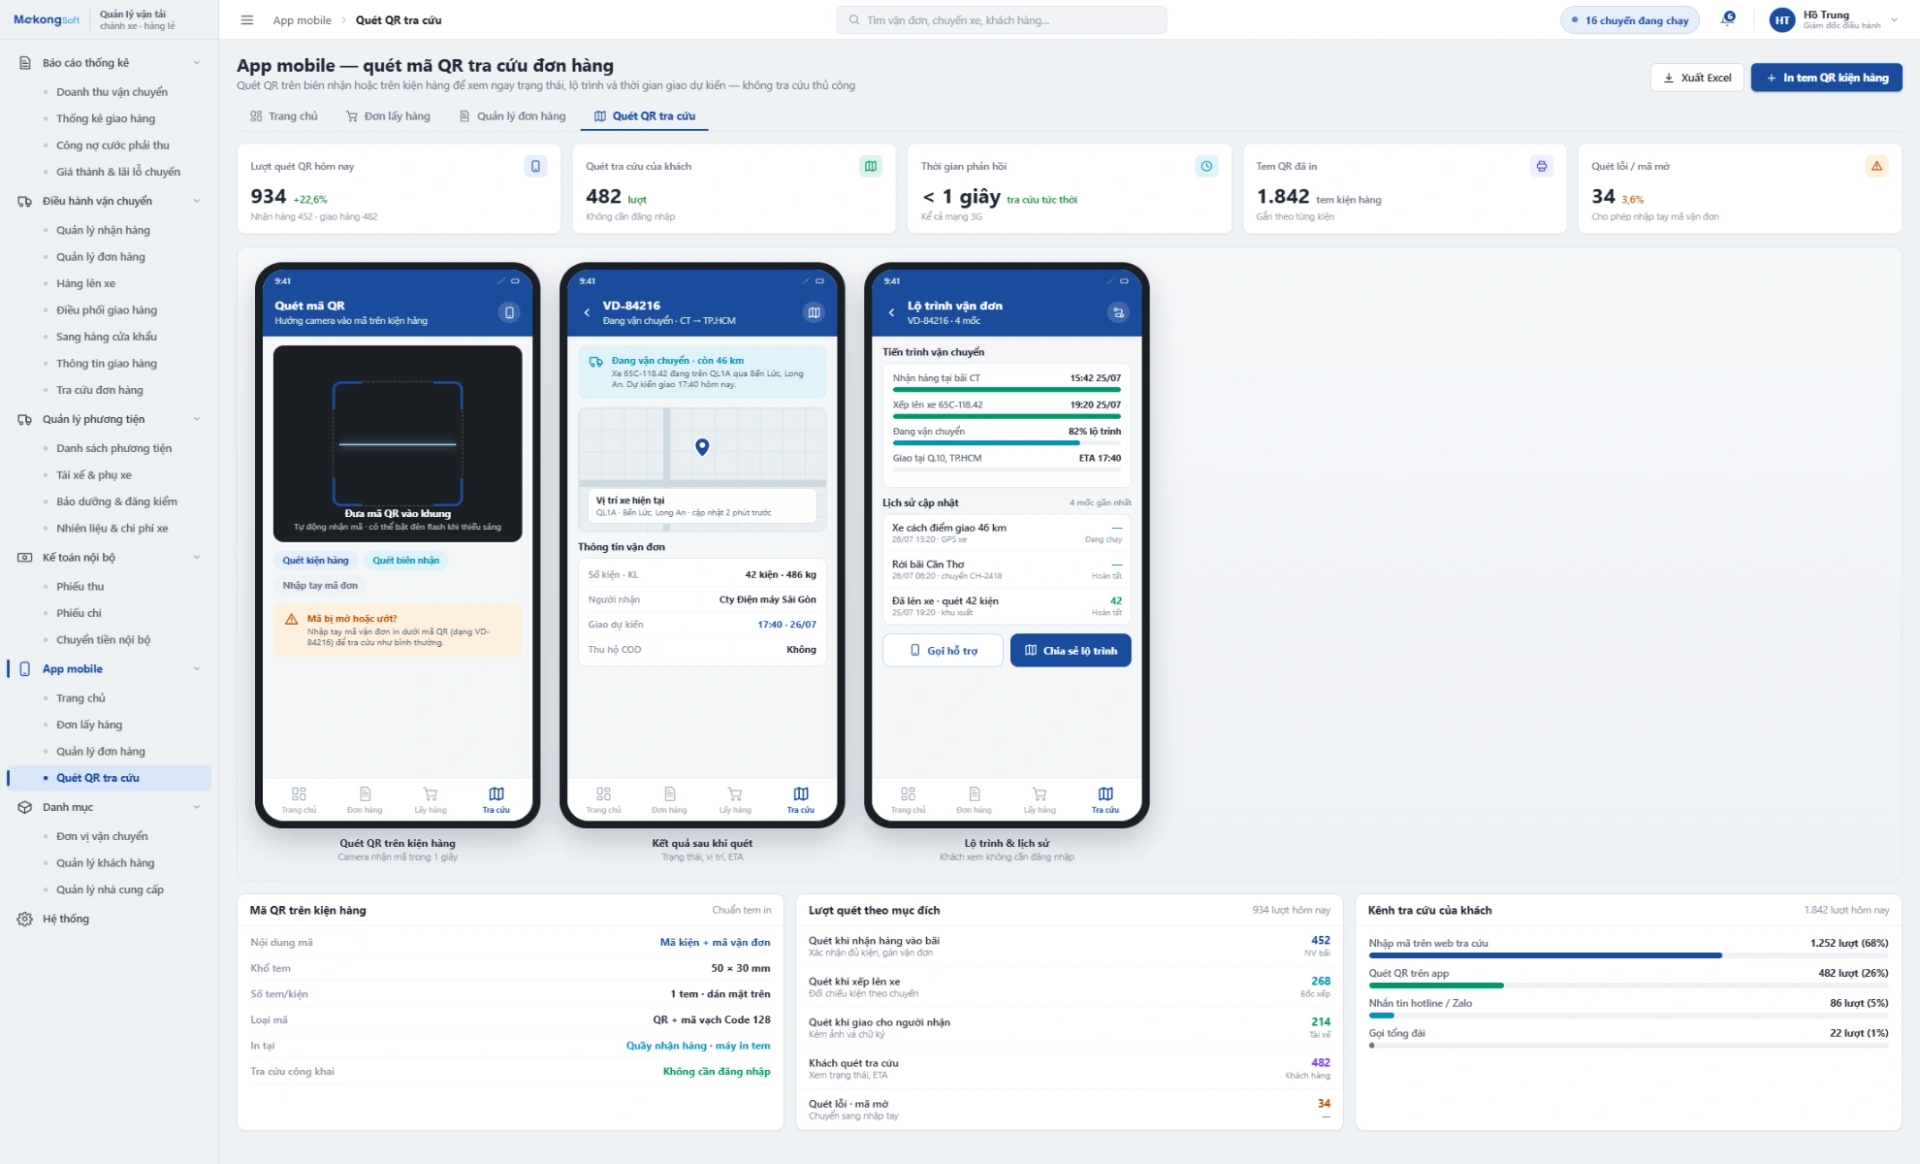The height and width of the screenshot is (1164, 1920).
Task: Click the search field Tìm vận đơn
Action: [1002, 20]
